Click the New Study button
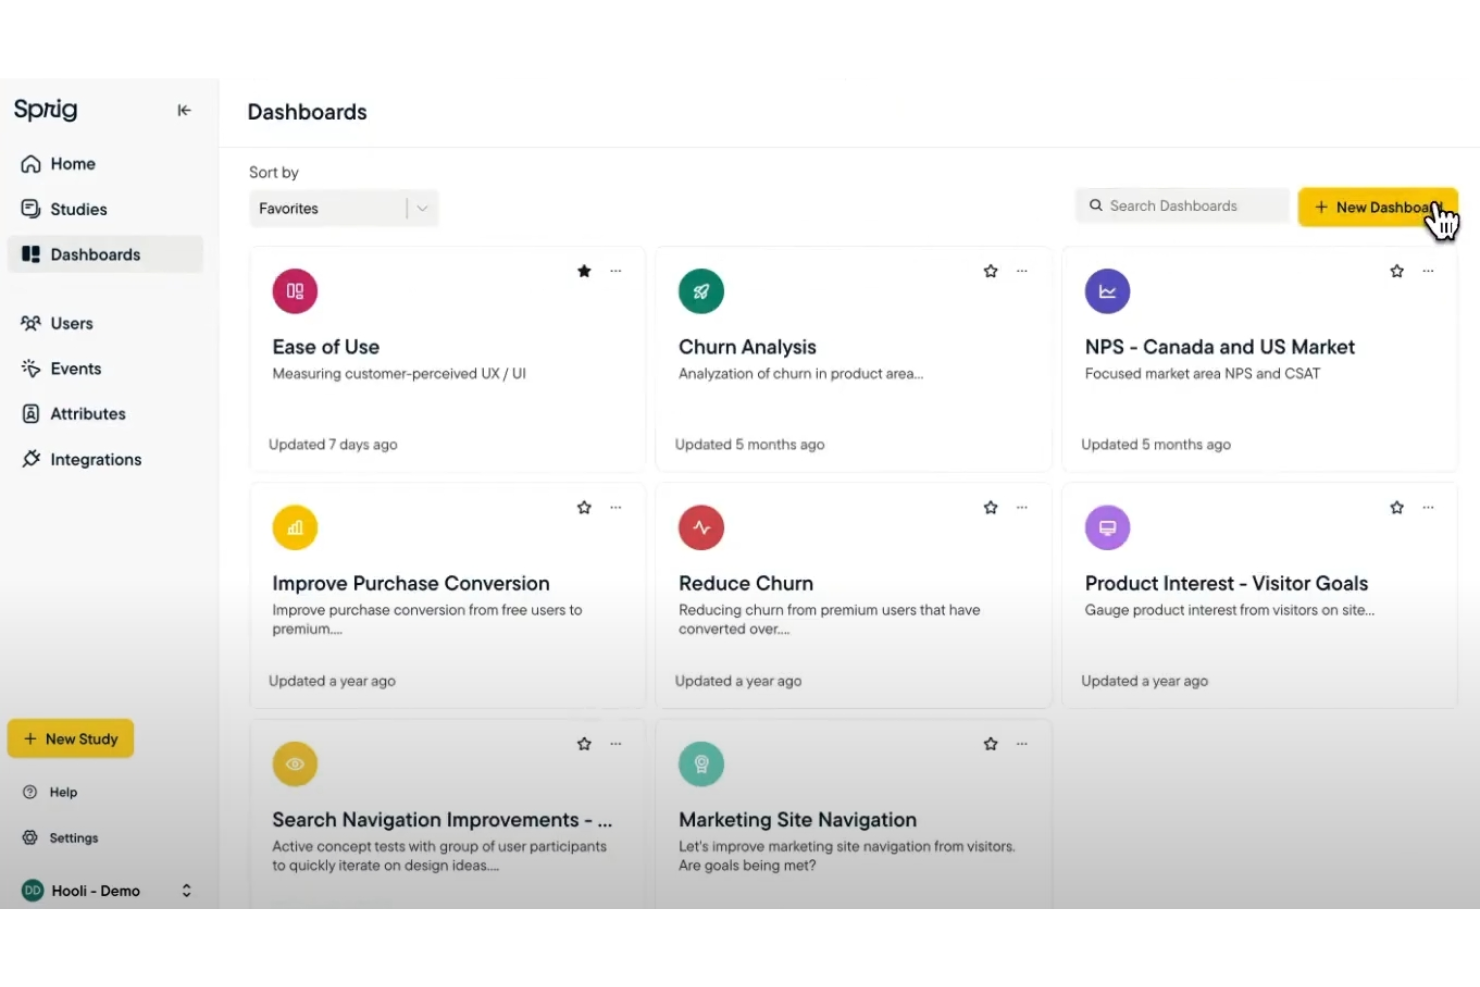 coord(70,738)
